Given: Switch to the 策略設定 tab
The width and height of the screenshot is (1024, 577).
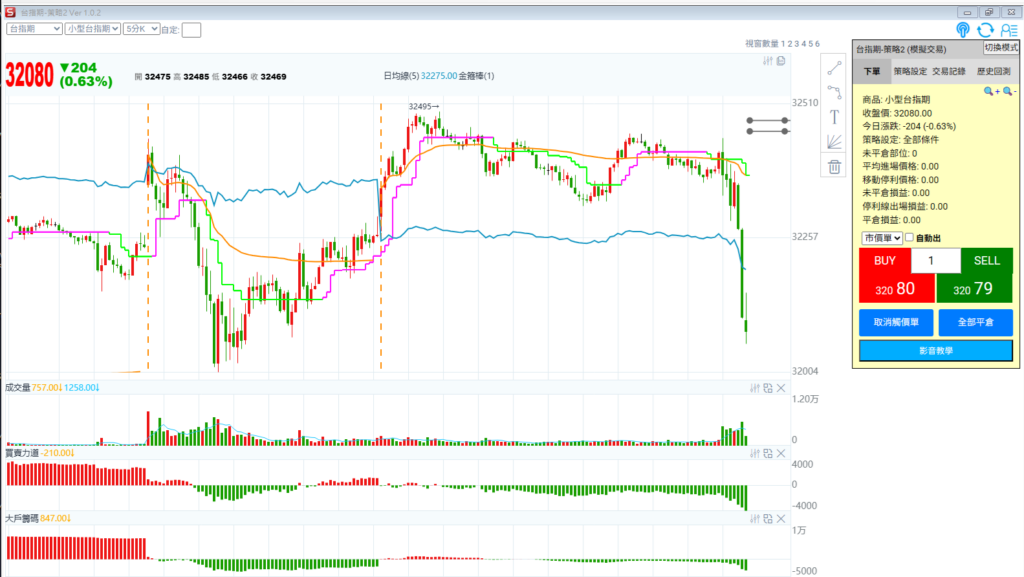Looking at the screenshot, I should pos(910,71).
